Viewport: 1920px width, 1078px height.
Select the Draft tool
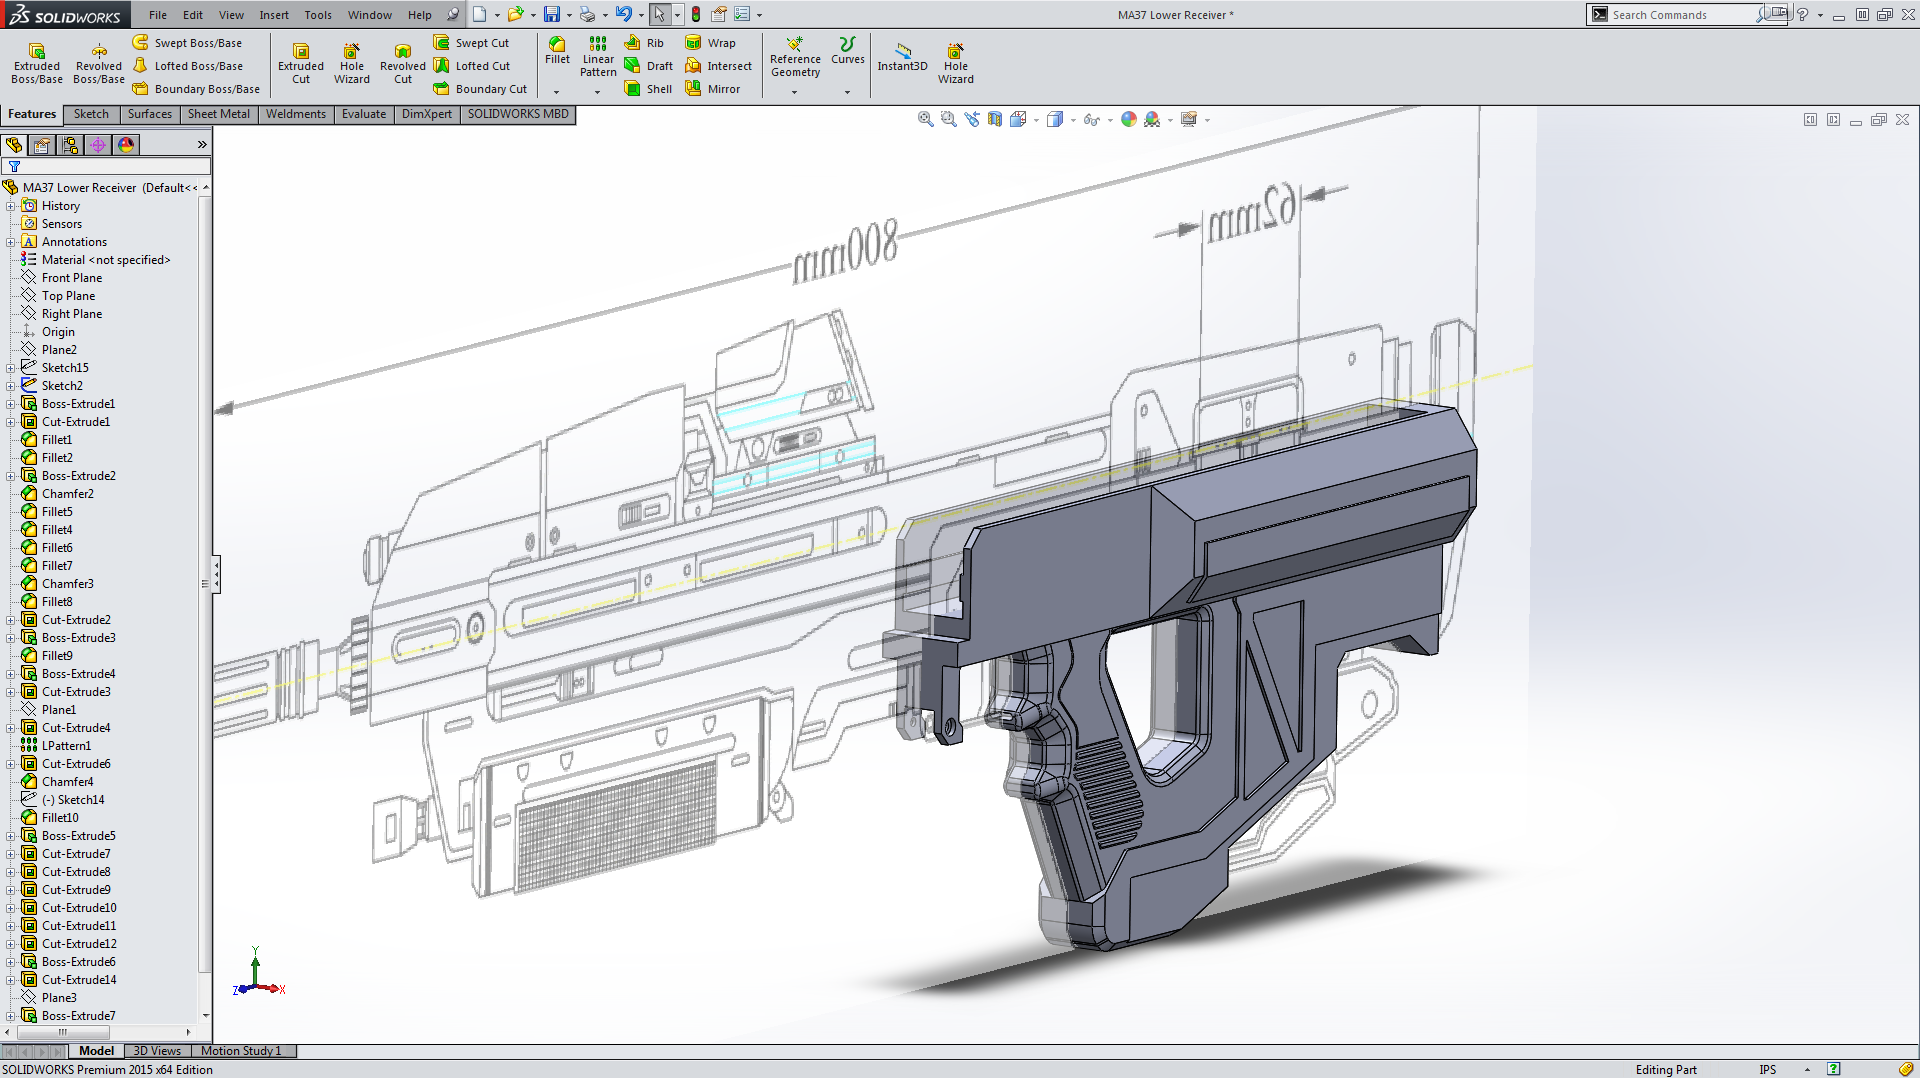point(648,66)
